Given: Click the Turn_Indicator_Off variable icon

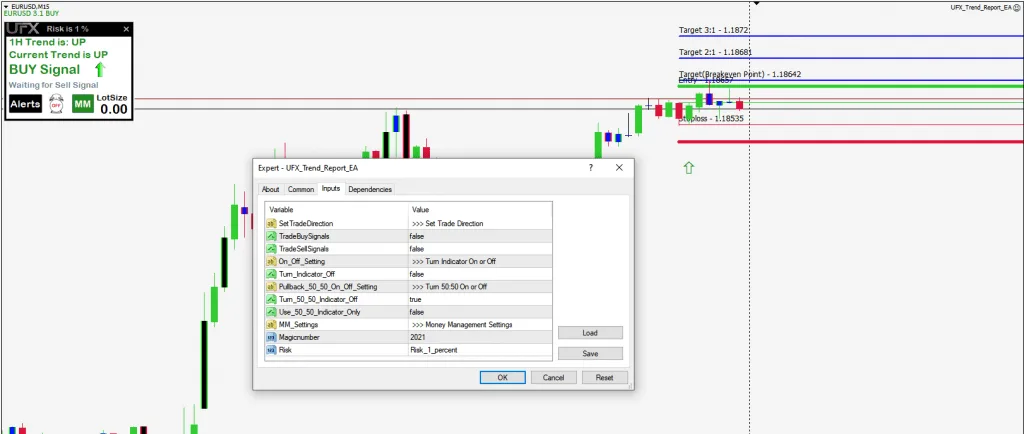Looking at the screenshot, I should point(271,274).
